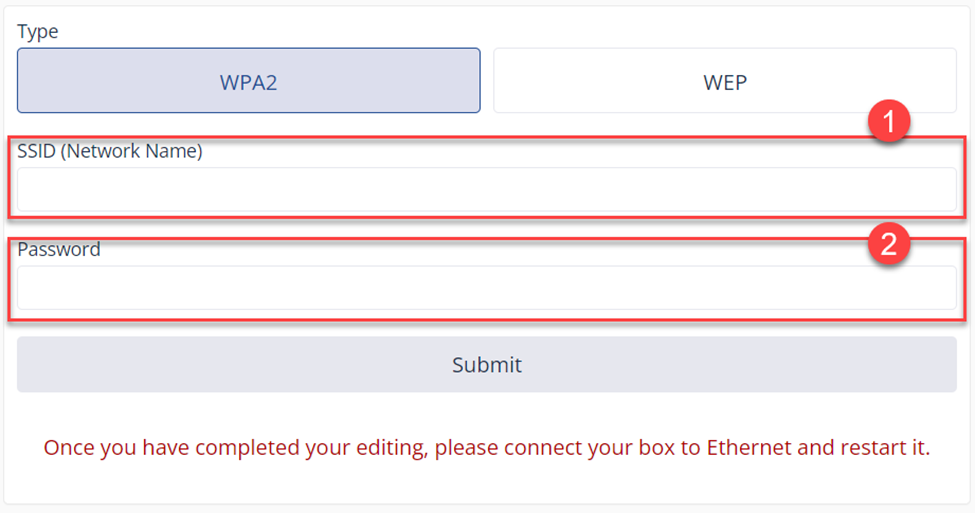Click the "Type" label text

point(38,32)
